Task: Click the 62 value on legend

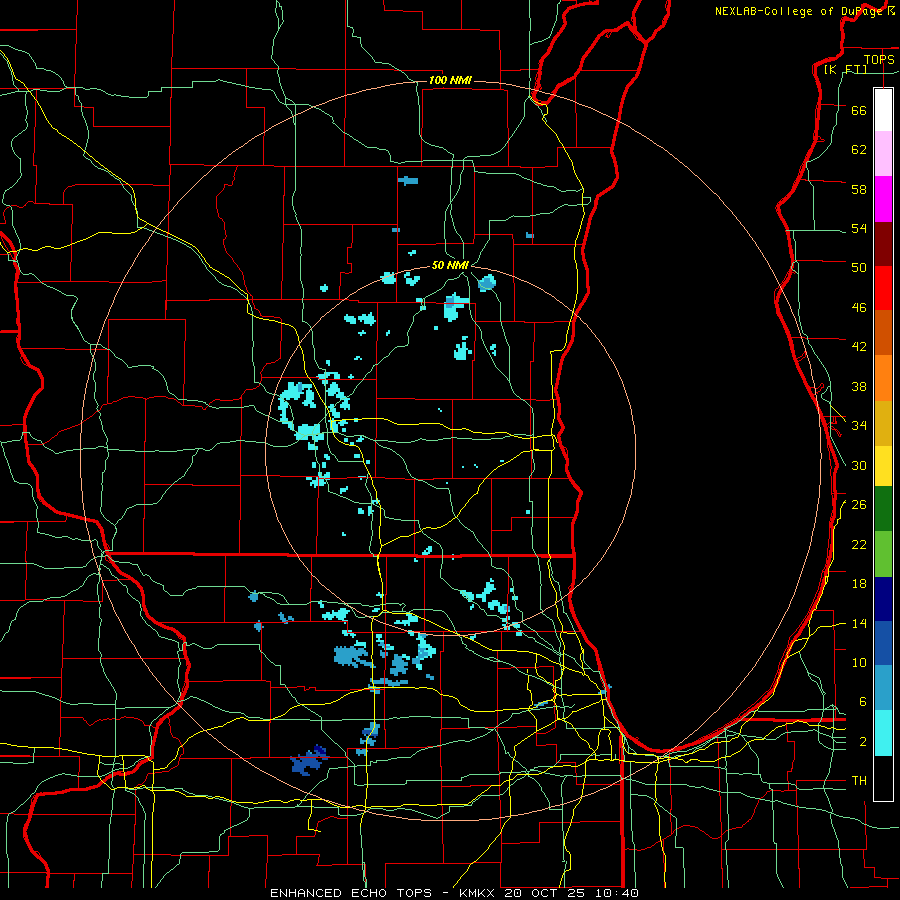Action: [x=859, y=150]
